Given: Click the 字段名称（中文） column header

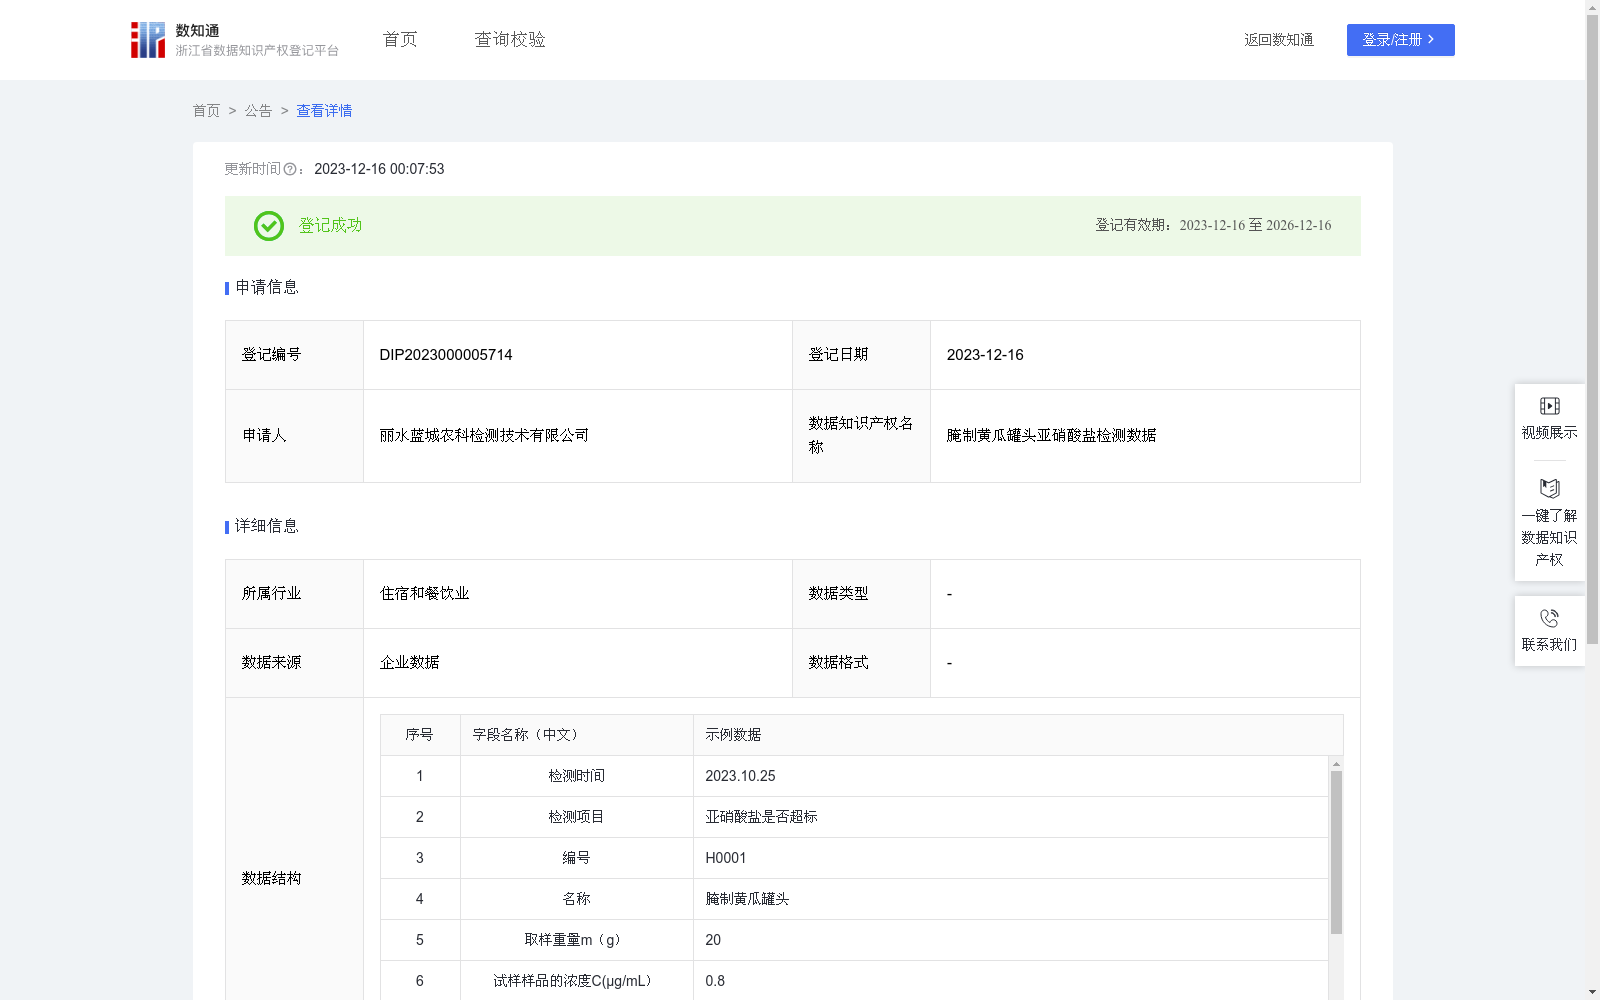Looking at the screenshot, I should (x=529, y=735).
